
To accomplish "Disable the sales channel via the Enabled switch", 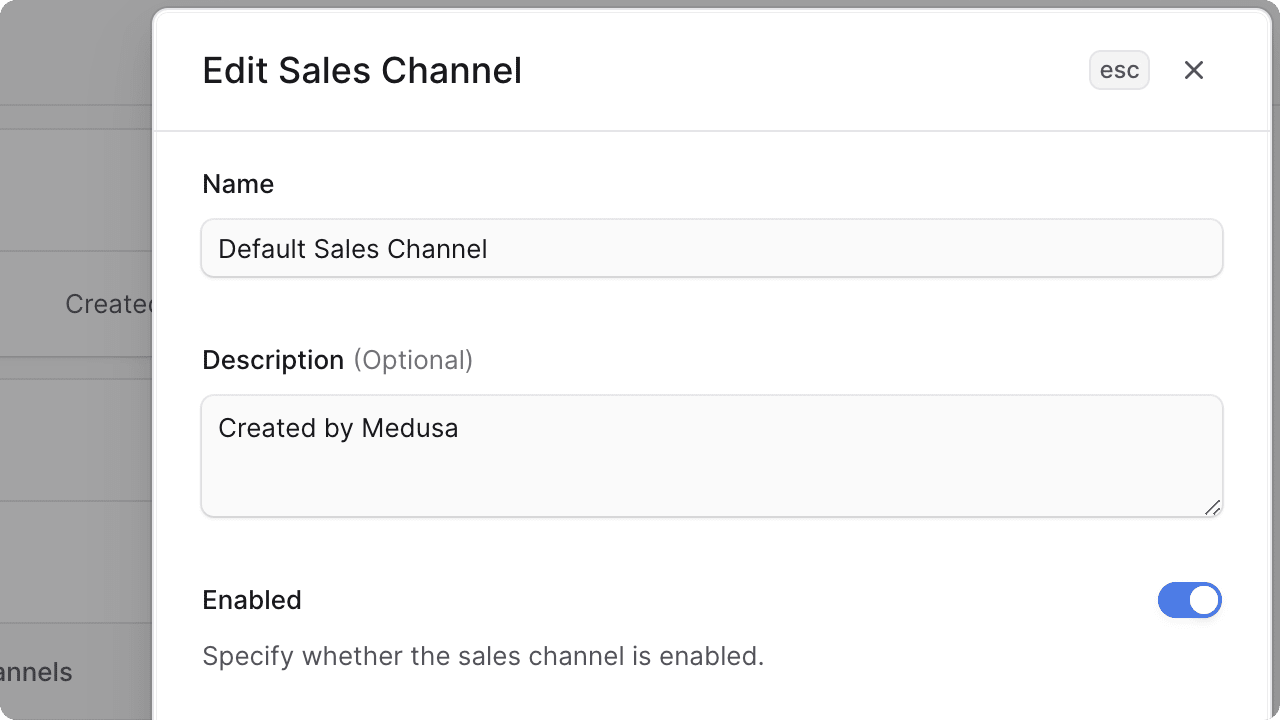I will point(1190,600).
